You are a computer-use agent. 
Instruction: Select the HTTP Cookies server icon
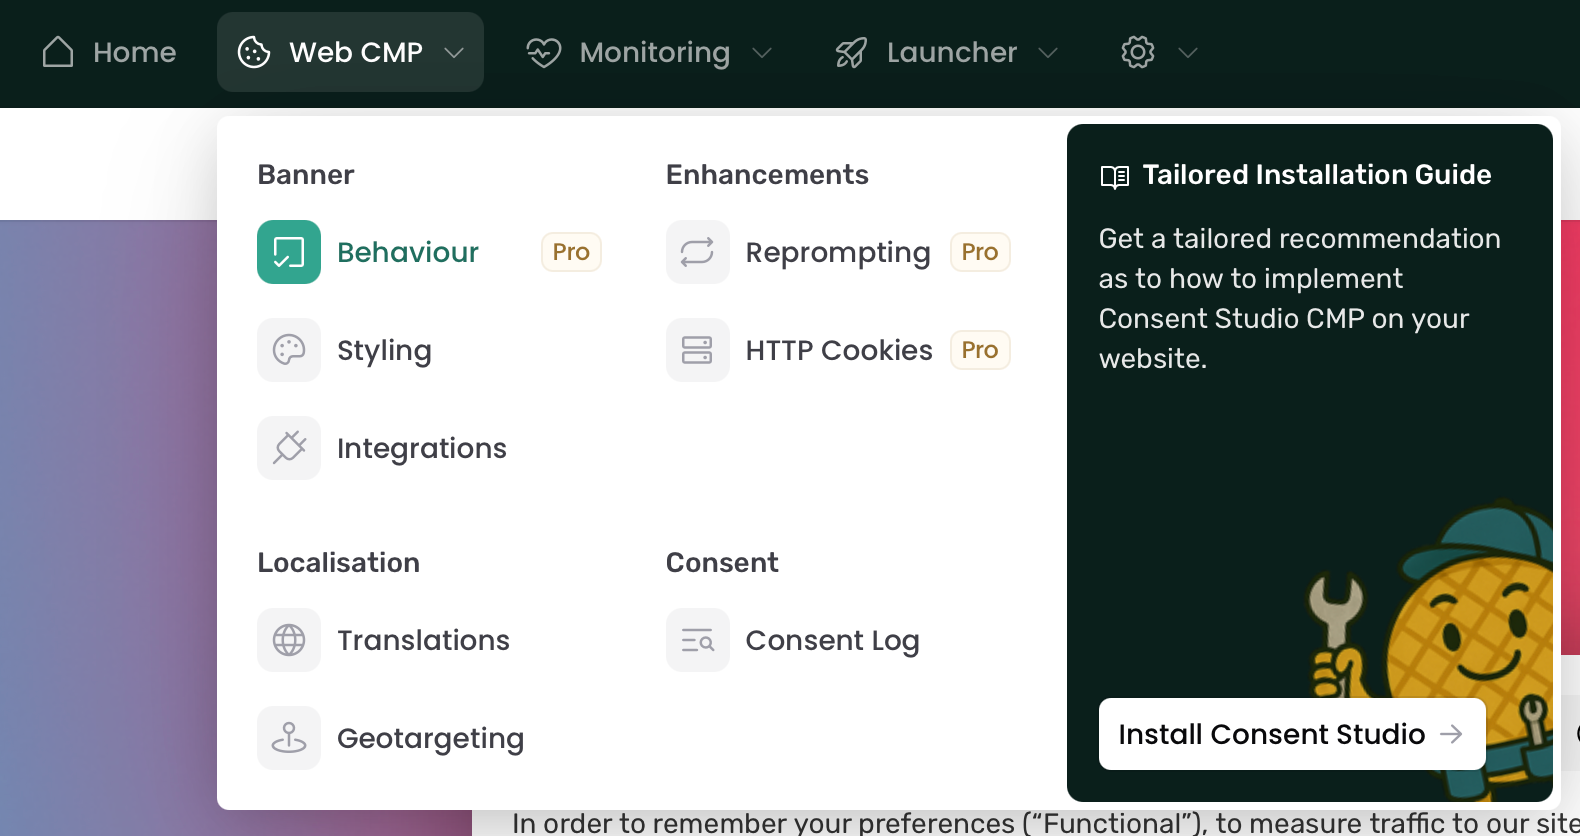pyautogui.click(x=698, y=350)
